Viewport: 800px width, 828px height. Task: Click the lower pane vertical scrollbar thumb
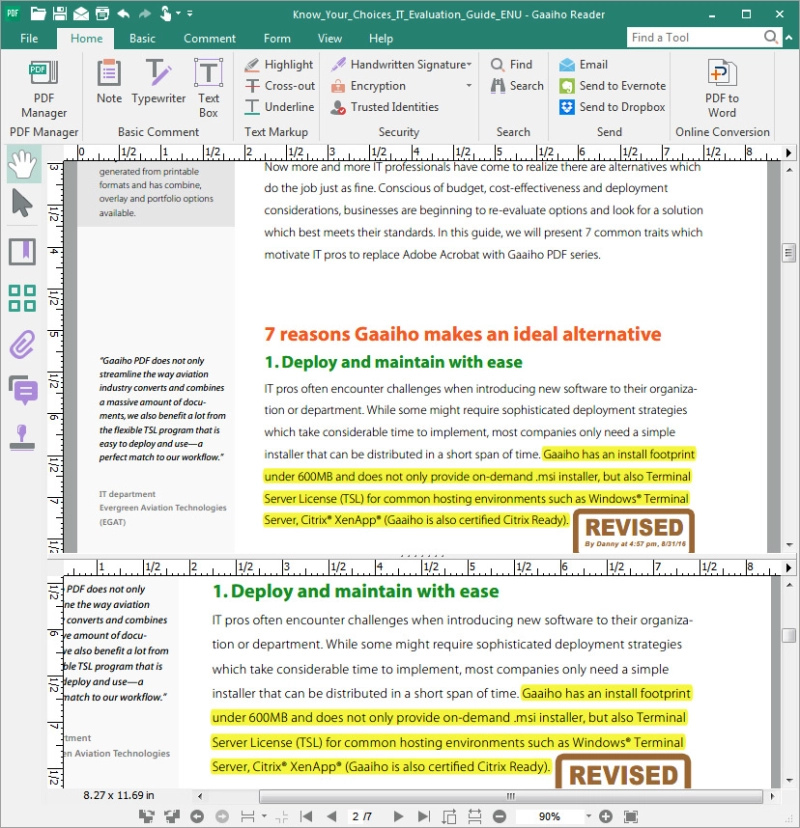coord(788,635)
